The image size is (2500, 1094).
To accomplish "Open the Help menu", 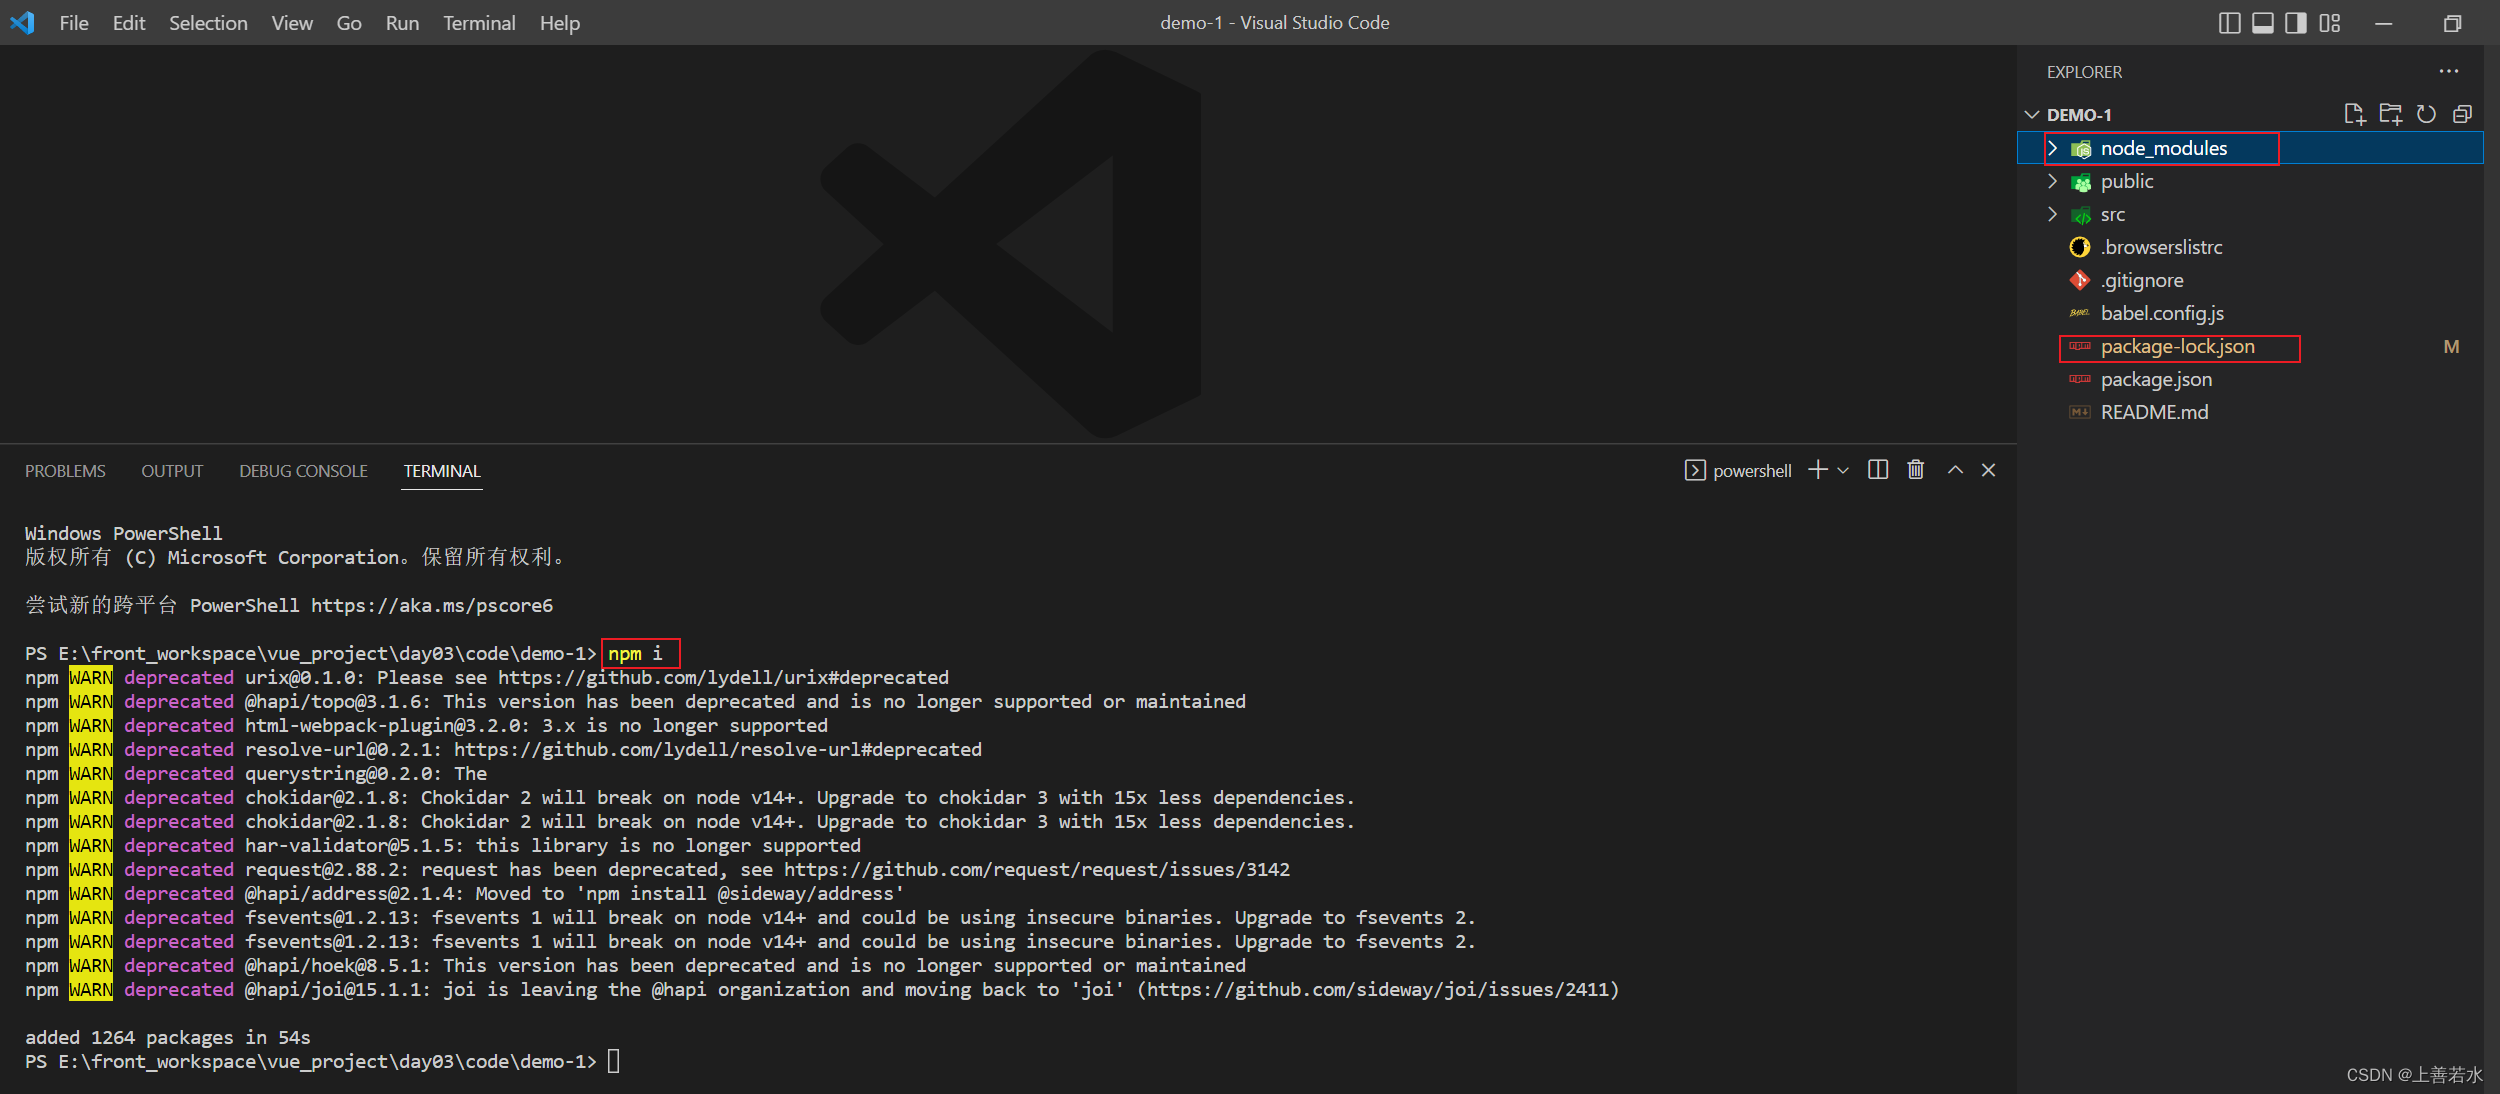I will pyautogui.click(x=560, y=23).
